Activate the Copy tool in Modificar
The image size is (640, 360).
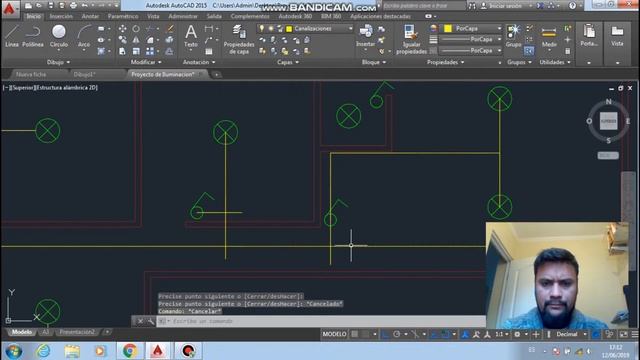122,40
